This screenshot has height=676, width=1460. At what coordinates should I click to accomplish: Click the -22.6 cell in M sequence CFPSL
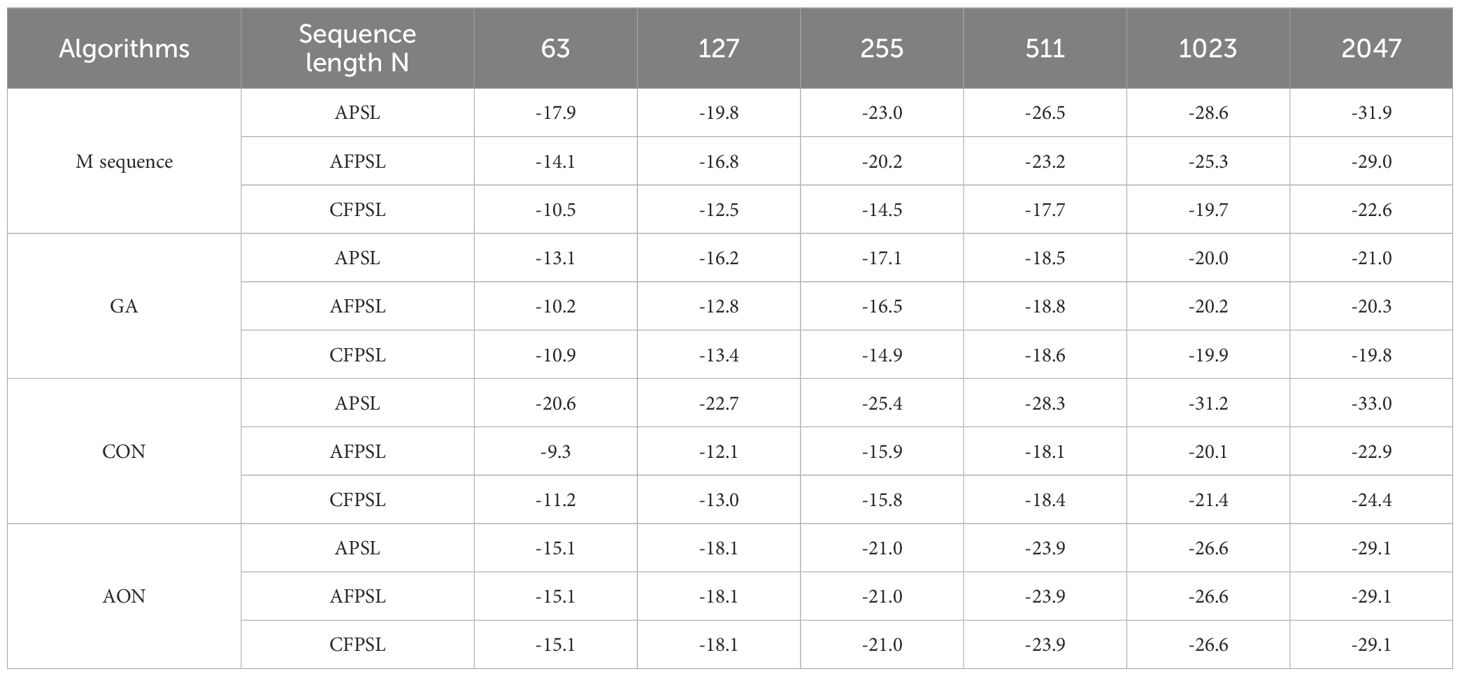pyautogui.click(x=1370, y=210)
